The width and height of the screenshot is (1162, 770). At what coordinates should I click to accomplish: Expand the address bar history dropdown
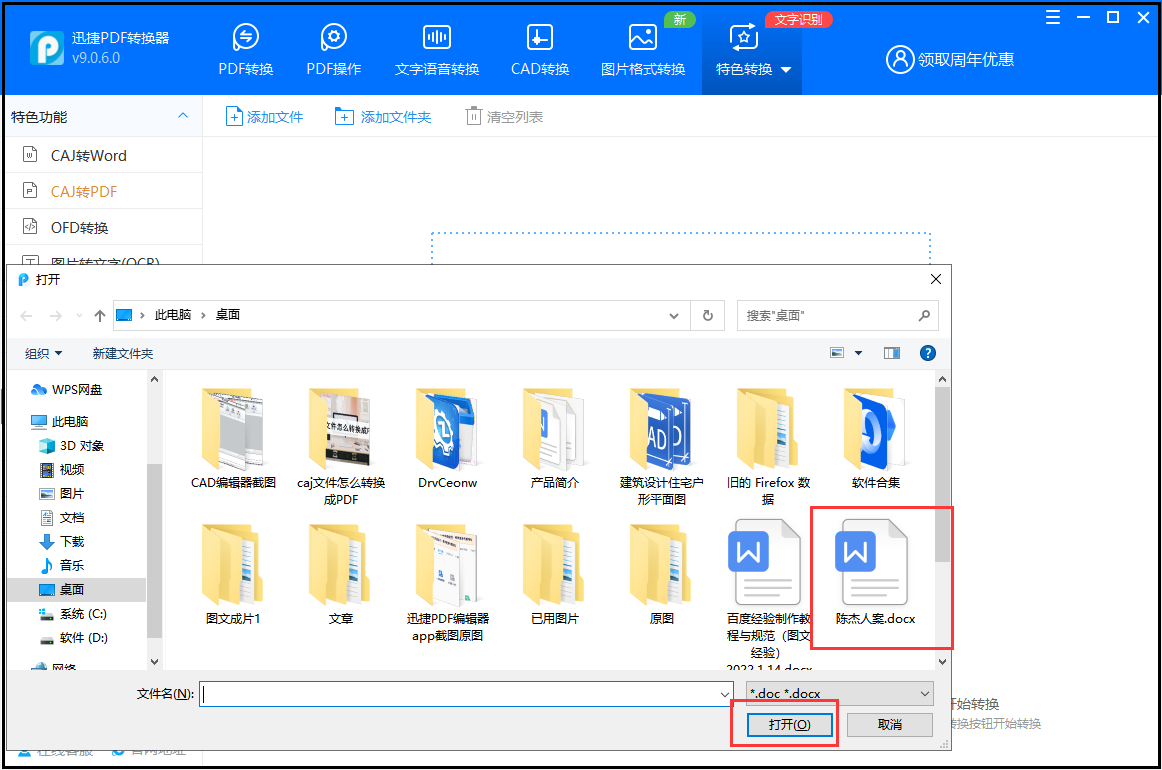coord(674,316)
